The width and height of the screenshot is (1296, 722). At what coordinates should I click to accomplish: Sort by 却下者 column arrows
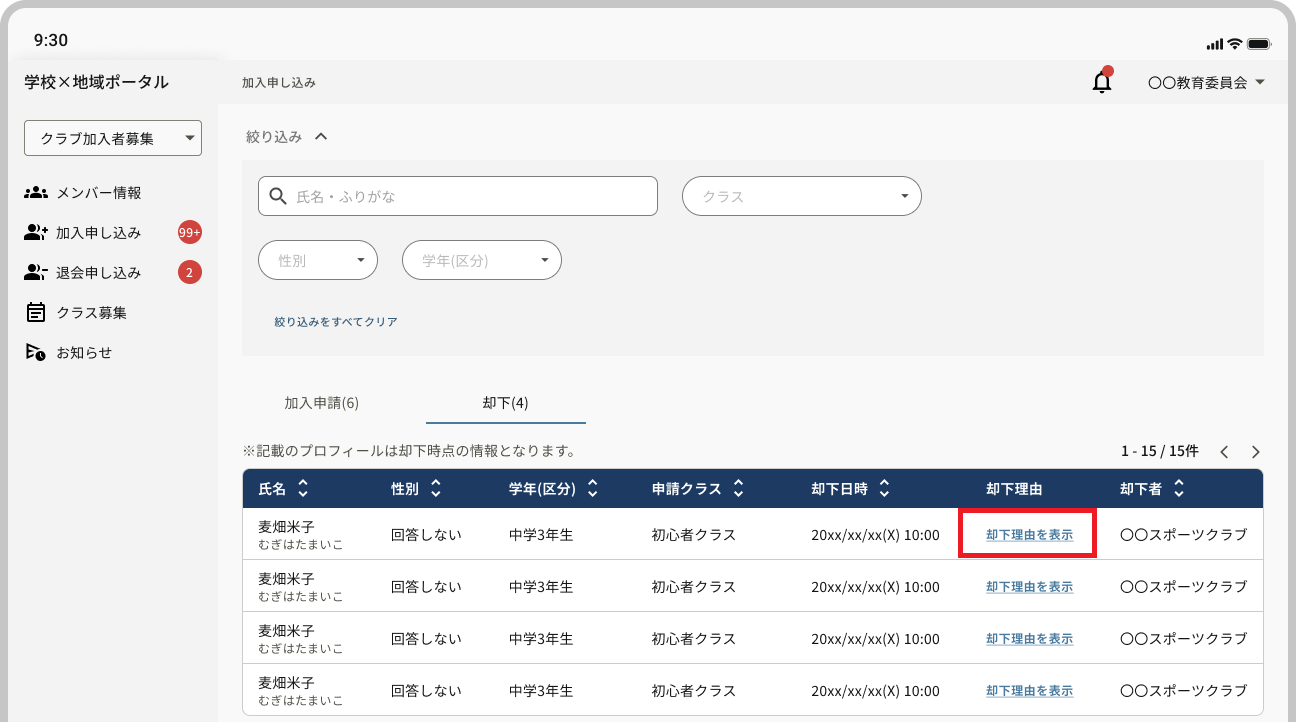(x=1179, y=489)
